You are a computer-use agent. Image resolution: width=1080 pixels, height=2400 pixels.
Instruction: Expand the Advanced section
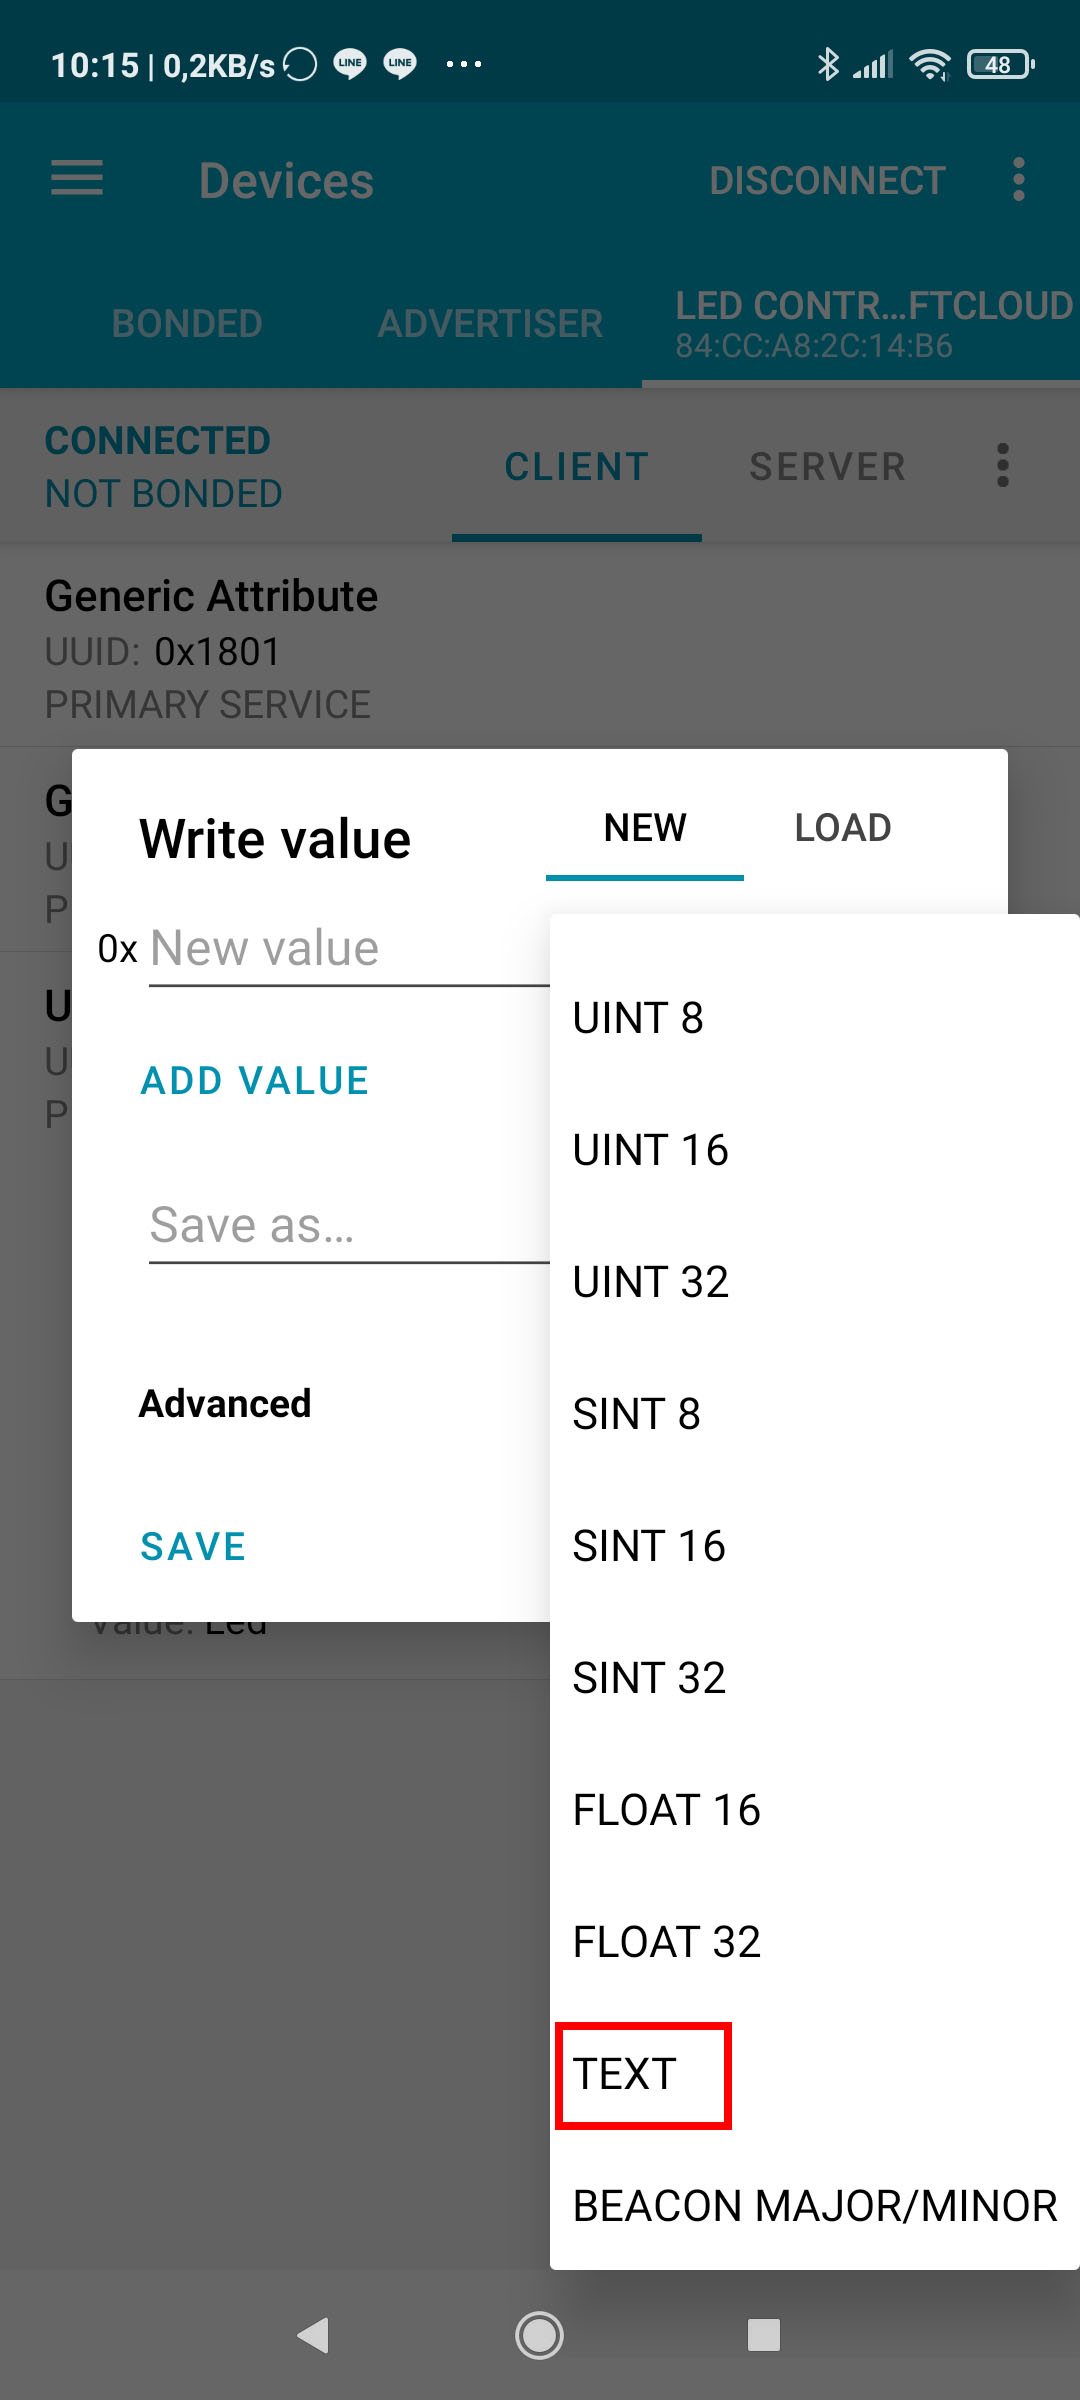225,1404
